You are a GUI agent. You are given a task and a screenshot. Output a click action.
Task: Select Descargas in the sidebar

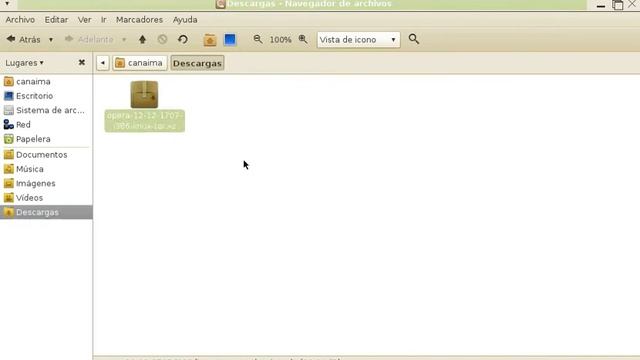click(x=46, y=212)
